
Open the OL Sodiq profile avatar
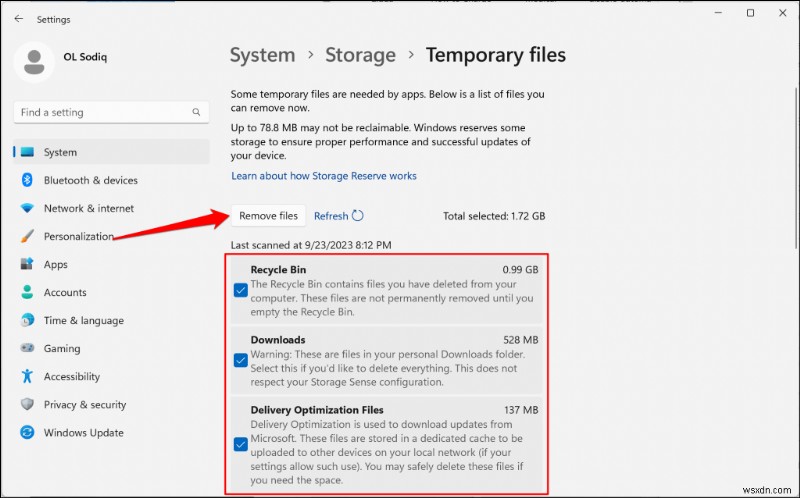tap(34, 62)
